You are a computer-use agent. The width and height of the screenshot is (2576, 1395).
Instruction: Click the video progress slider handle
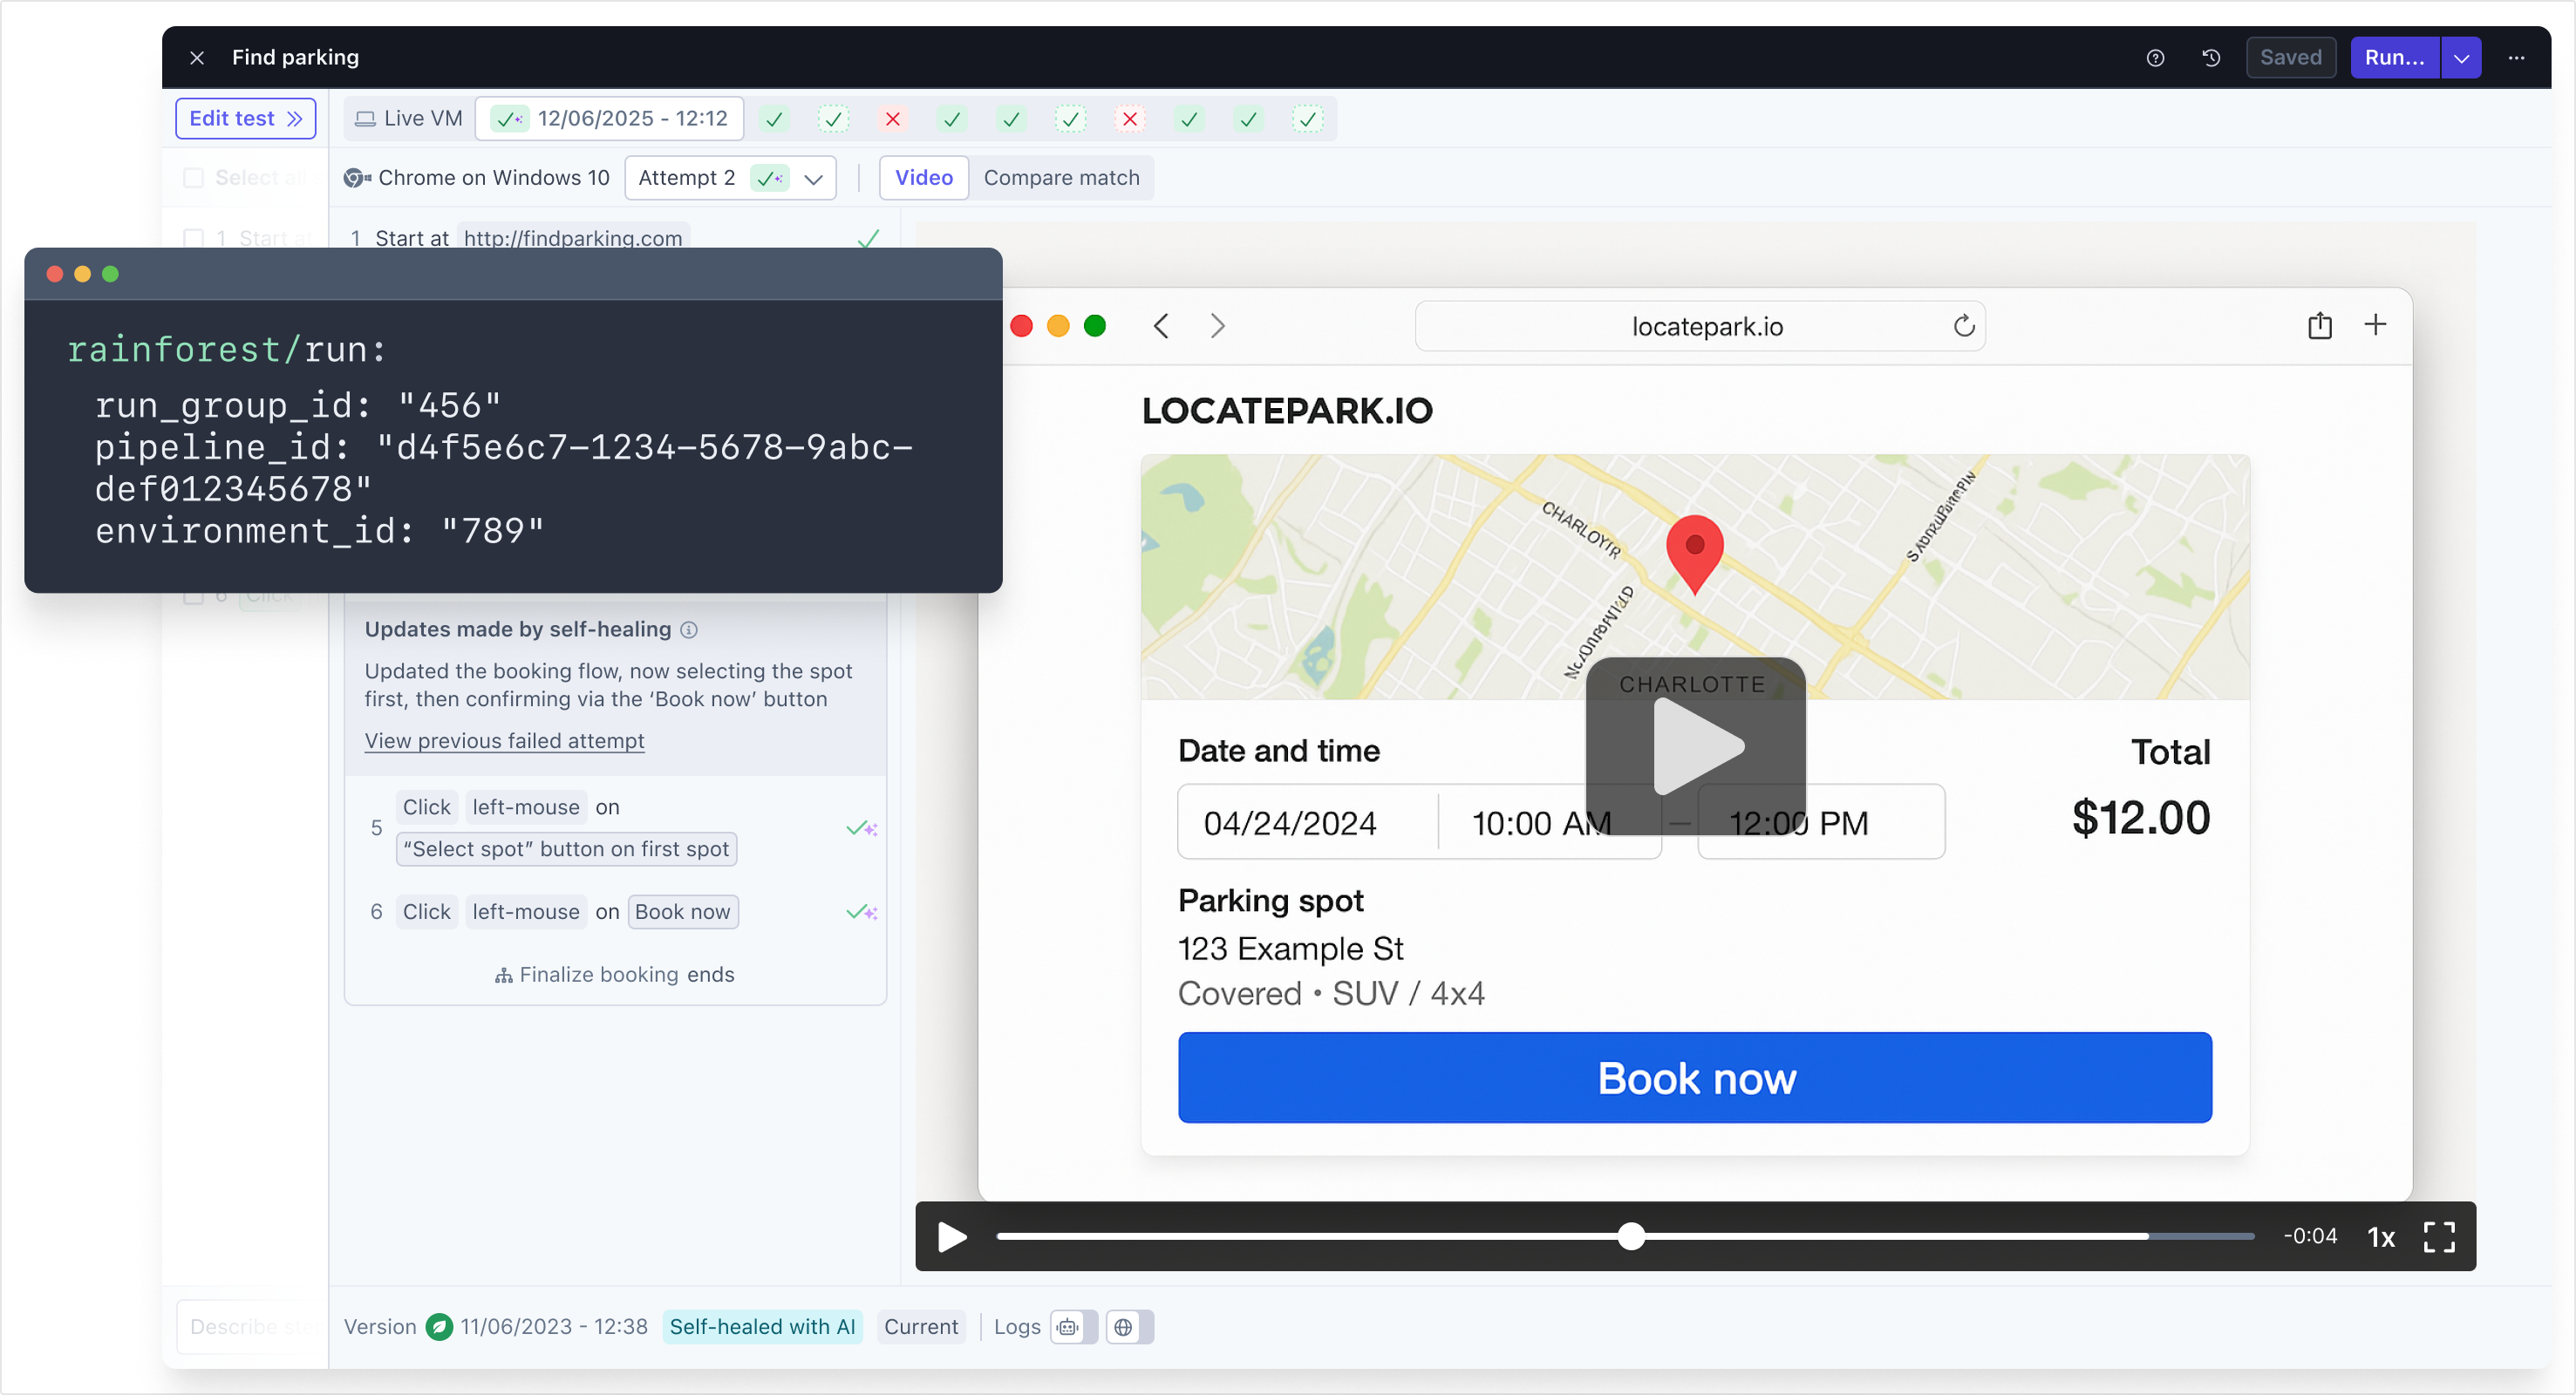click(1631, 1236)
